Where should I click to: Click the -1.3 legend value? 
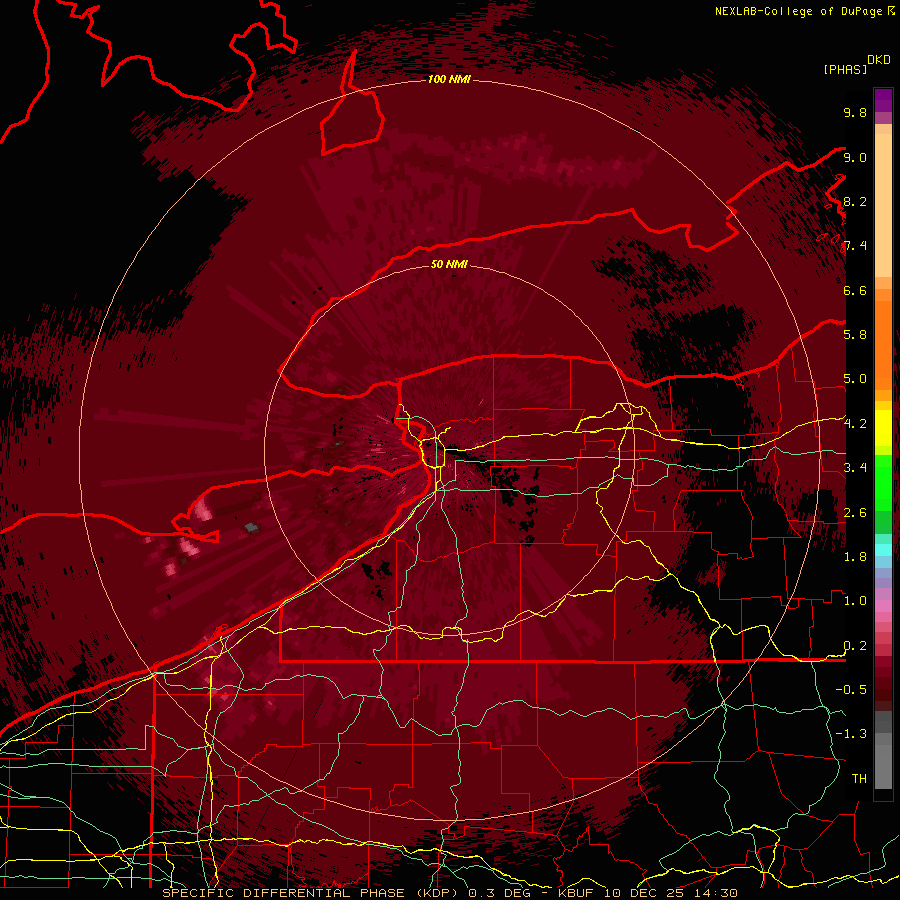[x=851, y=734]
